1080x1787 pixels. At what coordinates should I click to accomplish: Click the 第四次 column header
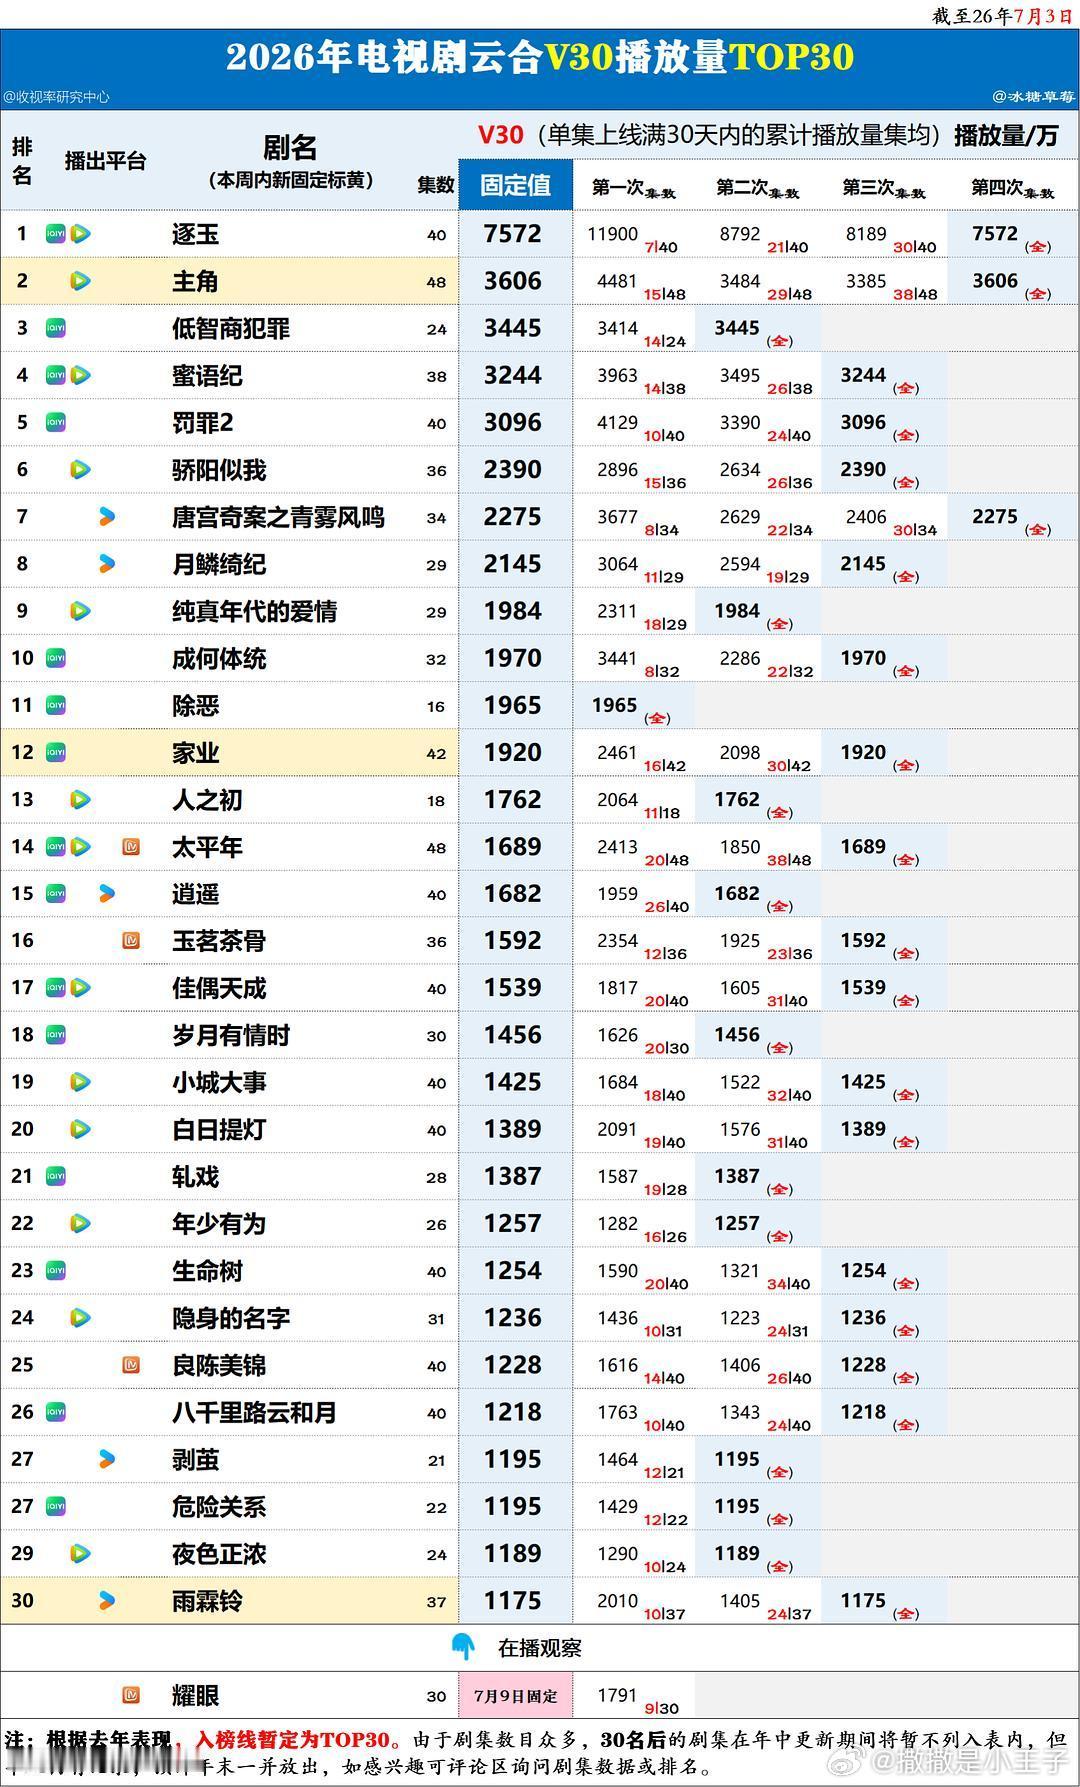(x=1012, y=187)
